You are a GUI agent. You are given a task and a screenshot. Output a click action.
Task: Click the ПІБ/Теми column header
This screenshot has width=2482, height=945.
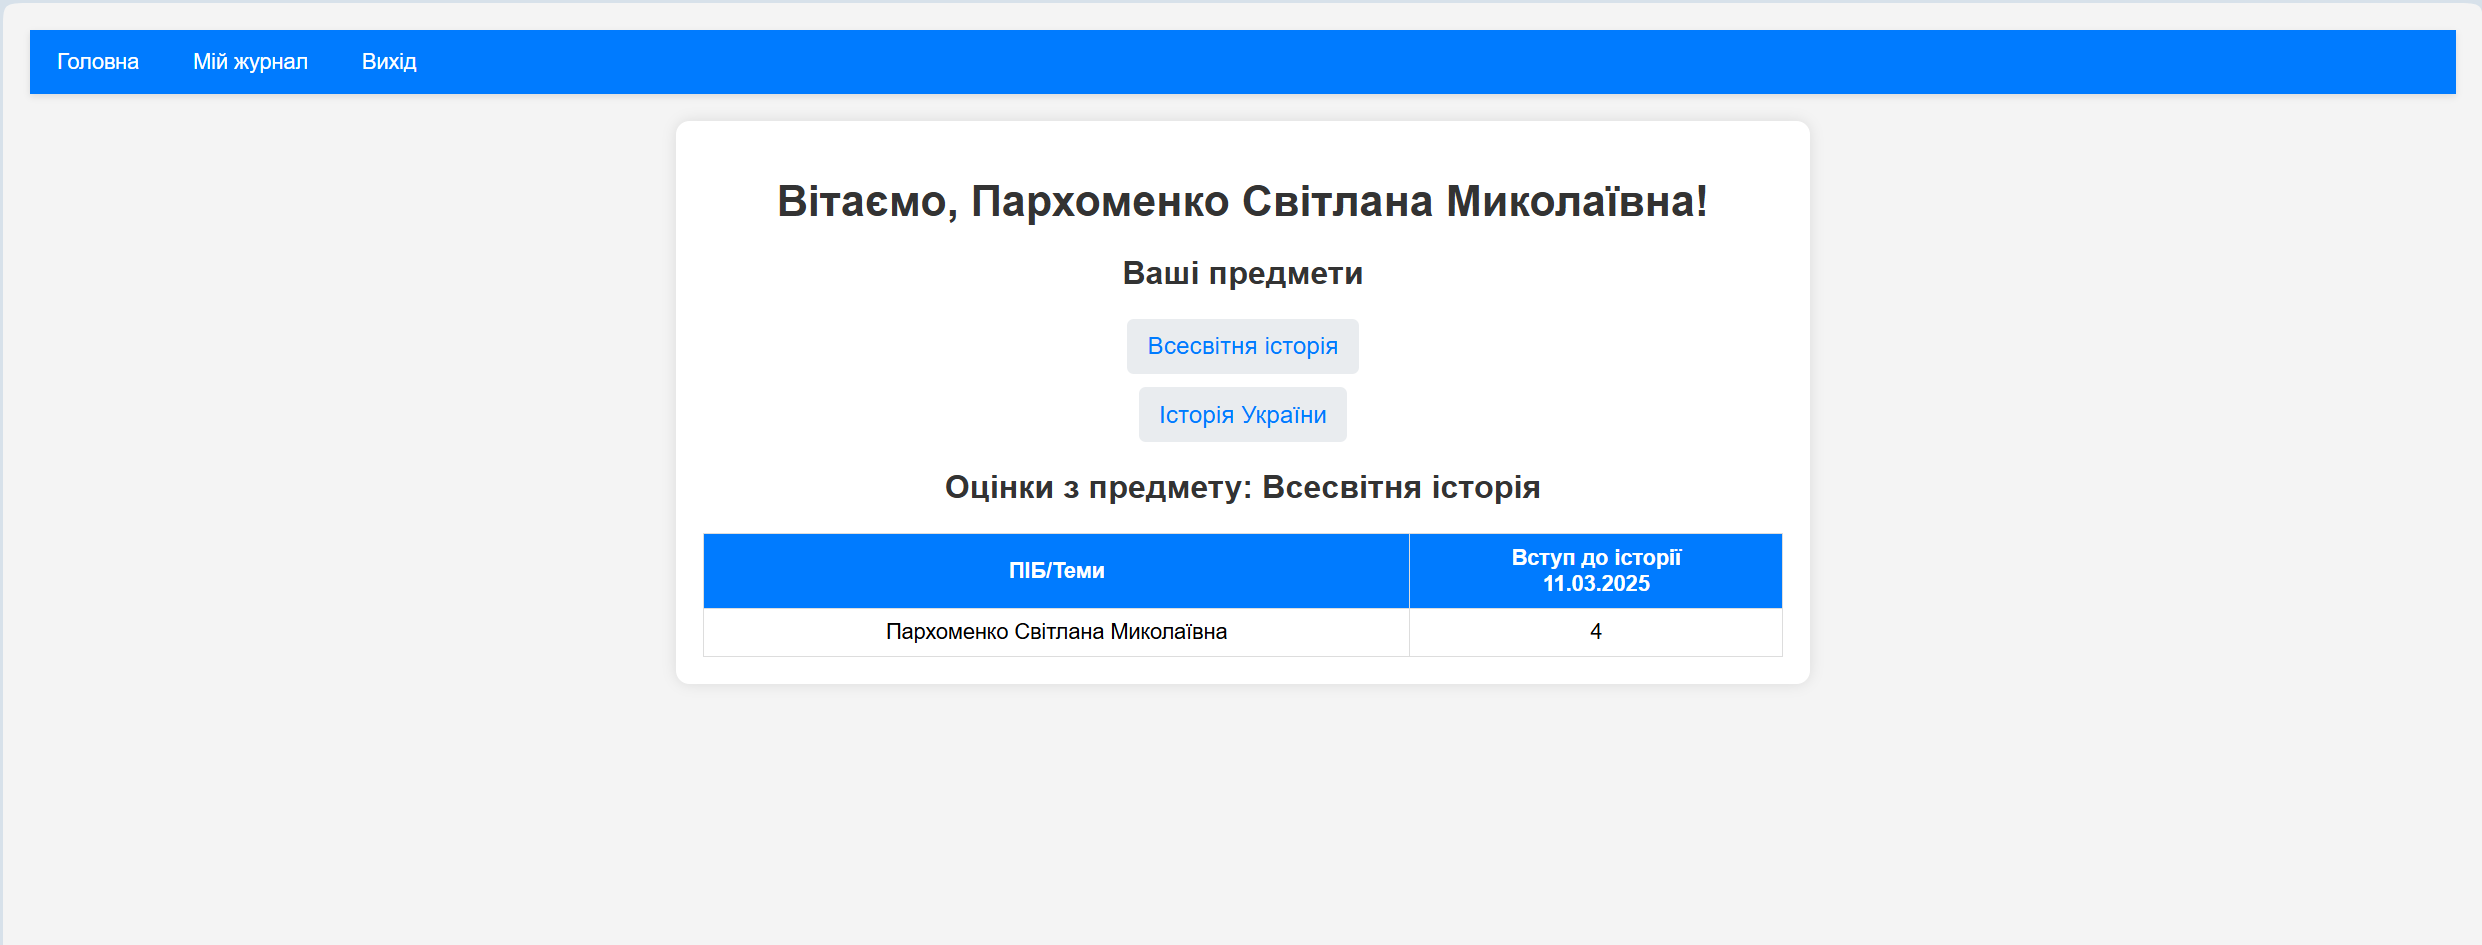(1056, 571)
